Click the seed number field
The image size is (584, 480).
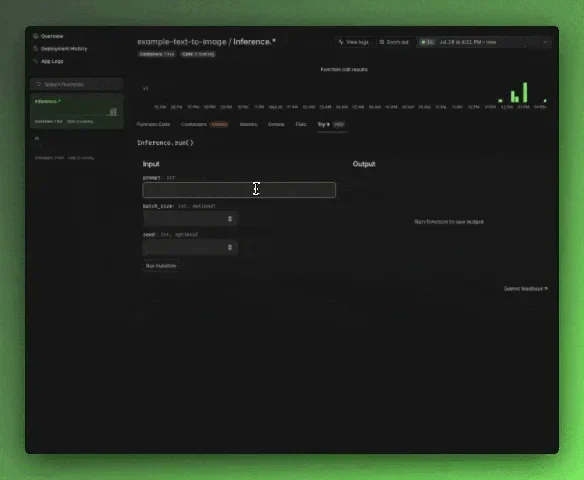coord(190,247)
